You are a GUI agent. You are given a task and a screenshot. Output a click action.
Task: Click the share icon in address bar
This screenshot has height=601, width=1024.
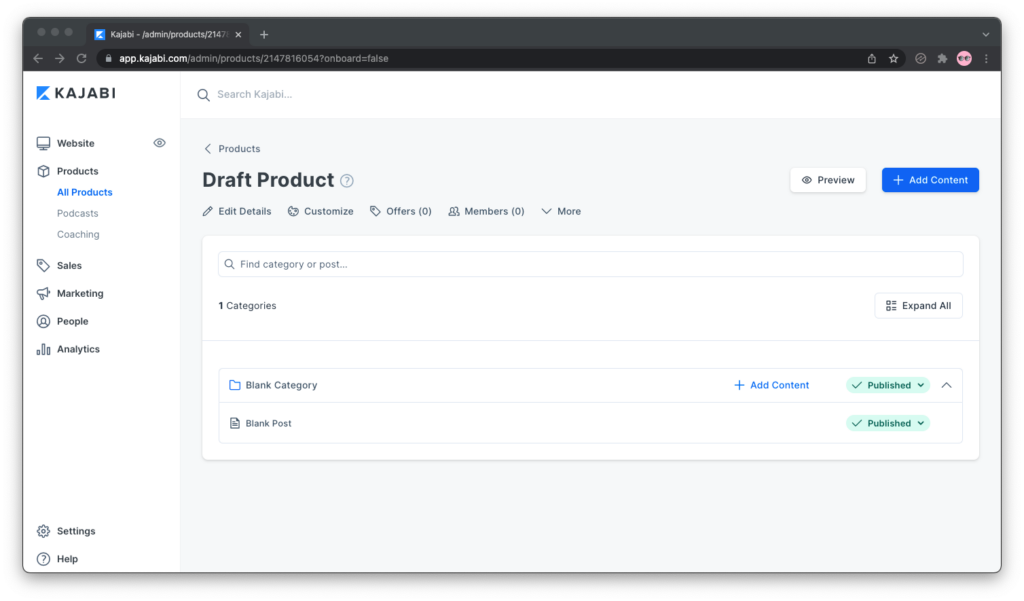point(872,59)
